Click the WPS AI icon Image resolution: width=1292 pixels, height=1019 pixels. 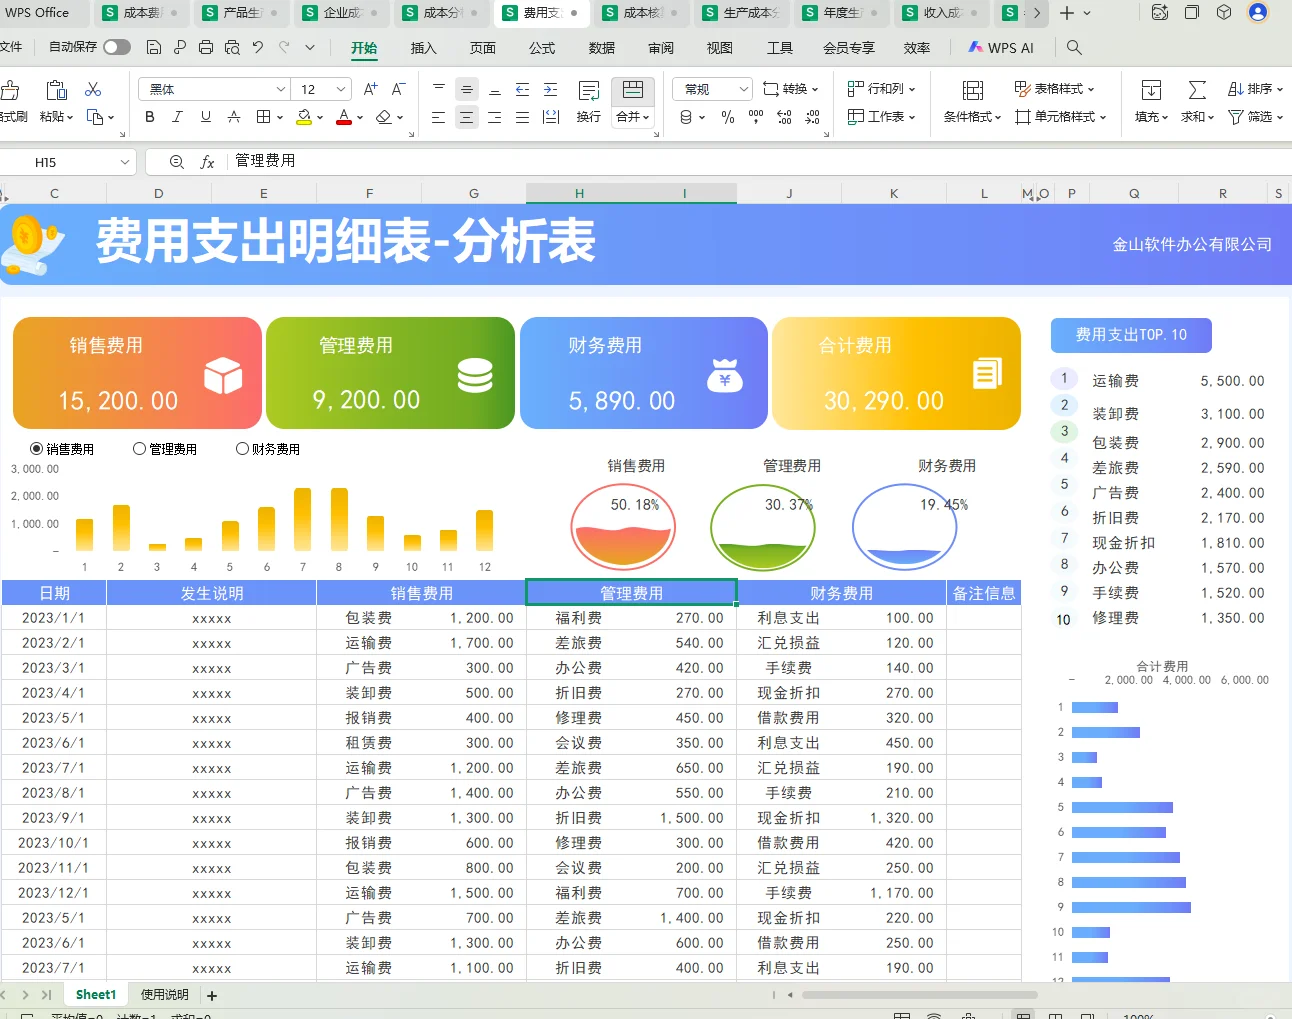click(975, 47)
